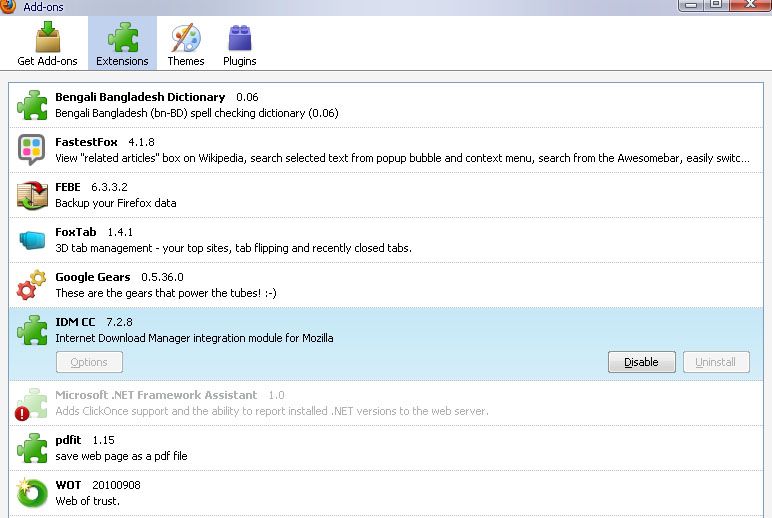Click 'Internet Download Manager integration module' text

click(194, 338)
